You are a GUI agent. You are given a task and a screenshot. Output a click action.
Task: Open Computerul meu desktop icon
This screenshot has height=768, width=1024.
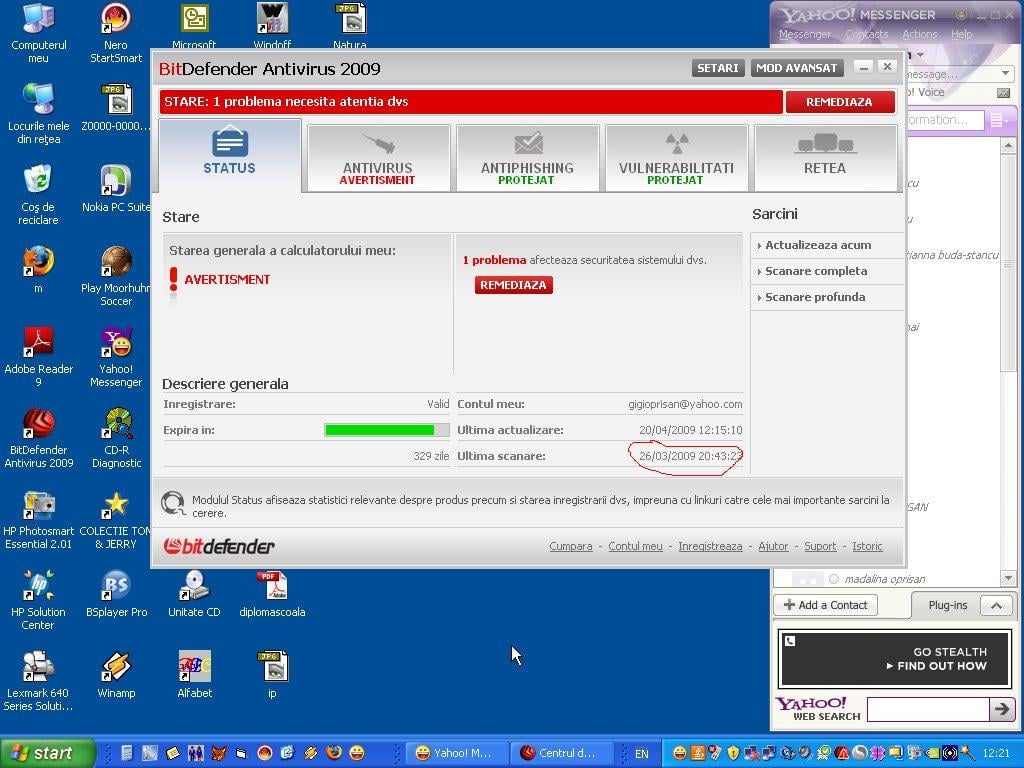pyautogui.click(x=39, y=33)
